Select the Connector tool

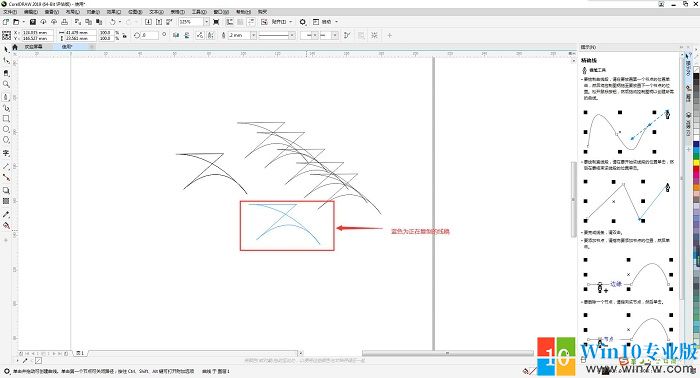coord(6,178)
